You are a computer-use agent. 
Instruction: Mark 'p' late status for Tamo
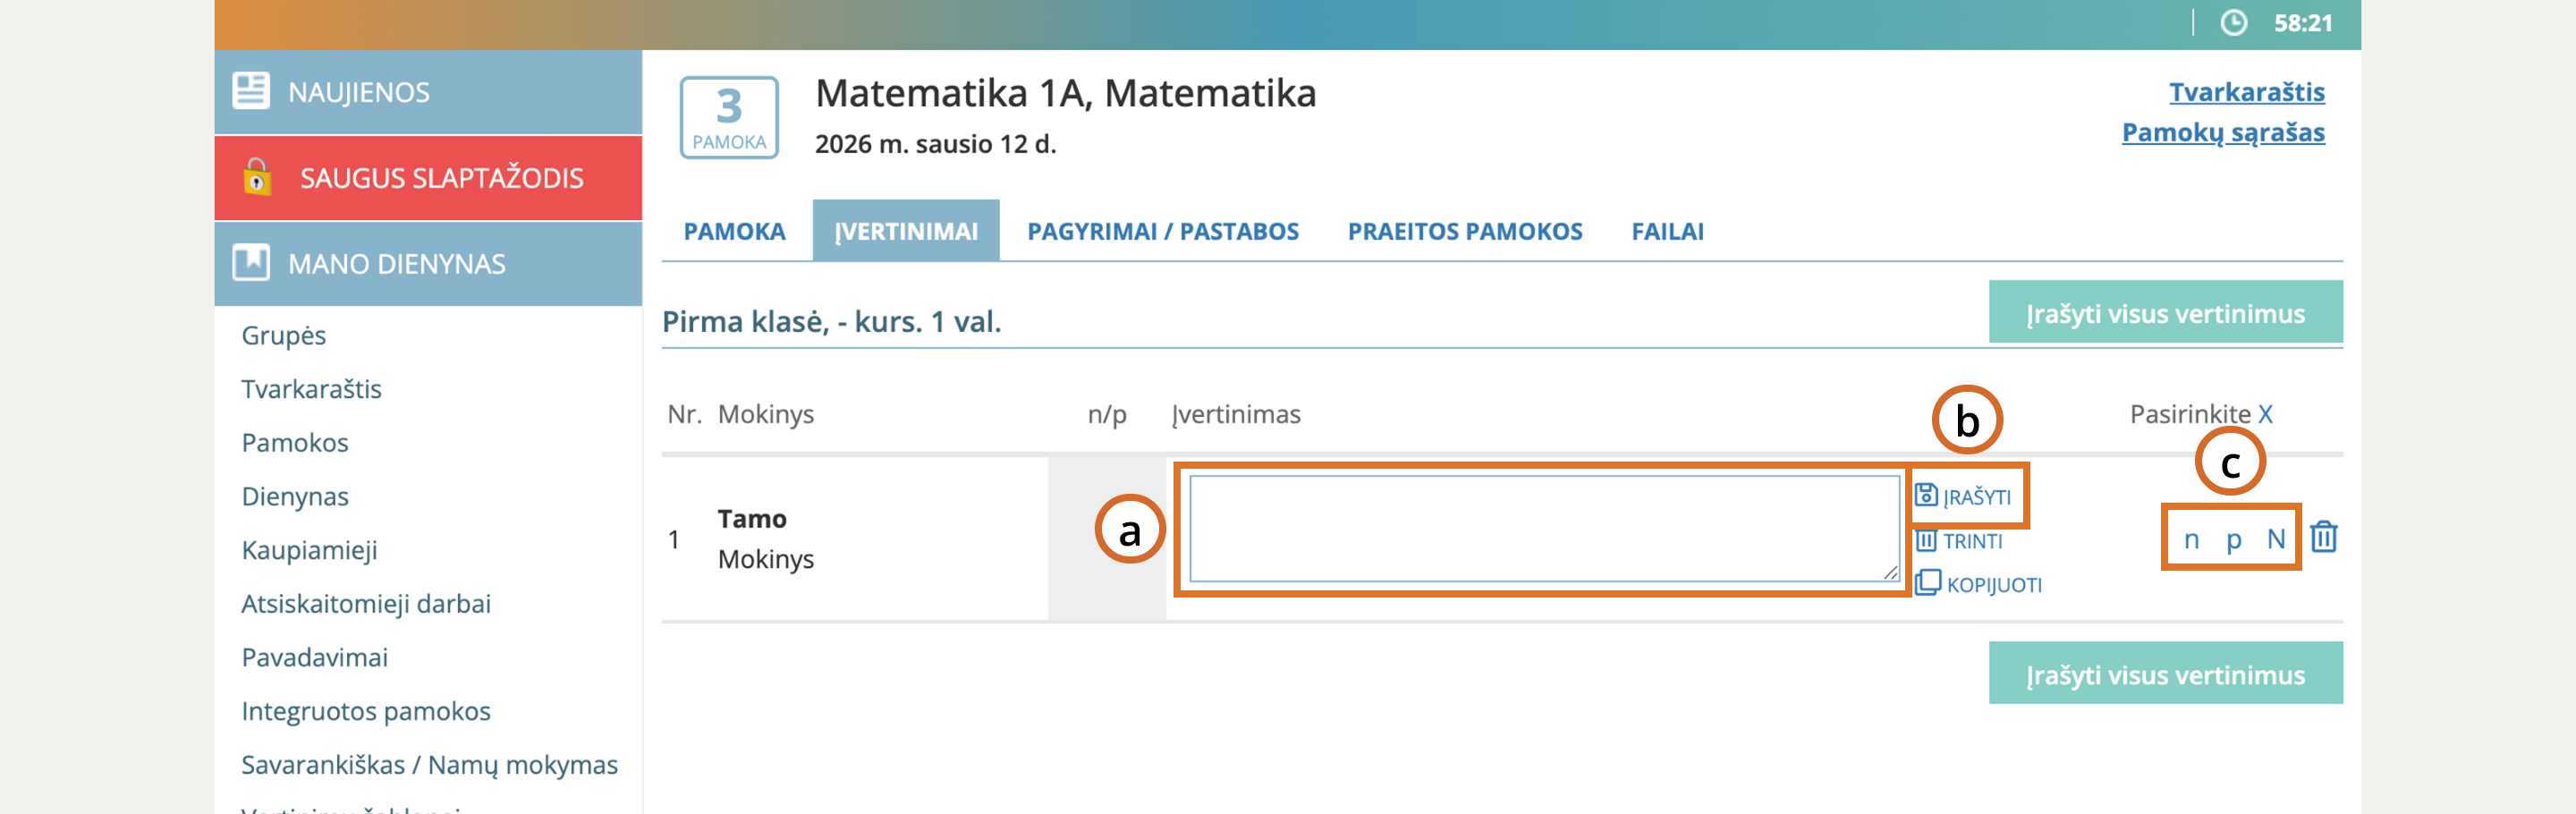tap(2233, 539)
